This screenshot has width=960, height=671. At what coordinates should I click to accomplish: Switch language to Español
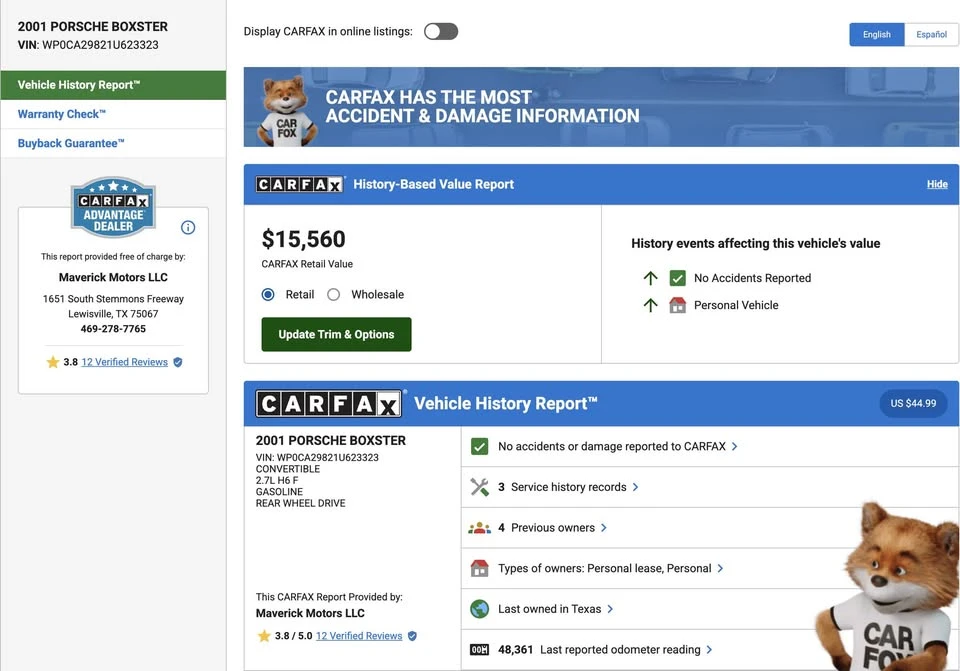click(931, 34)
